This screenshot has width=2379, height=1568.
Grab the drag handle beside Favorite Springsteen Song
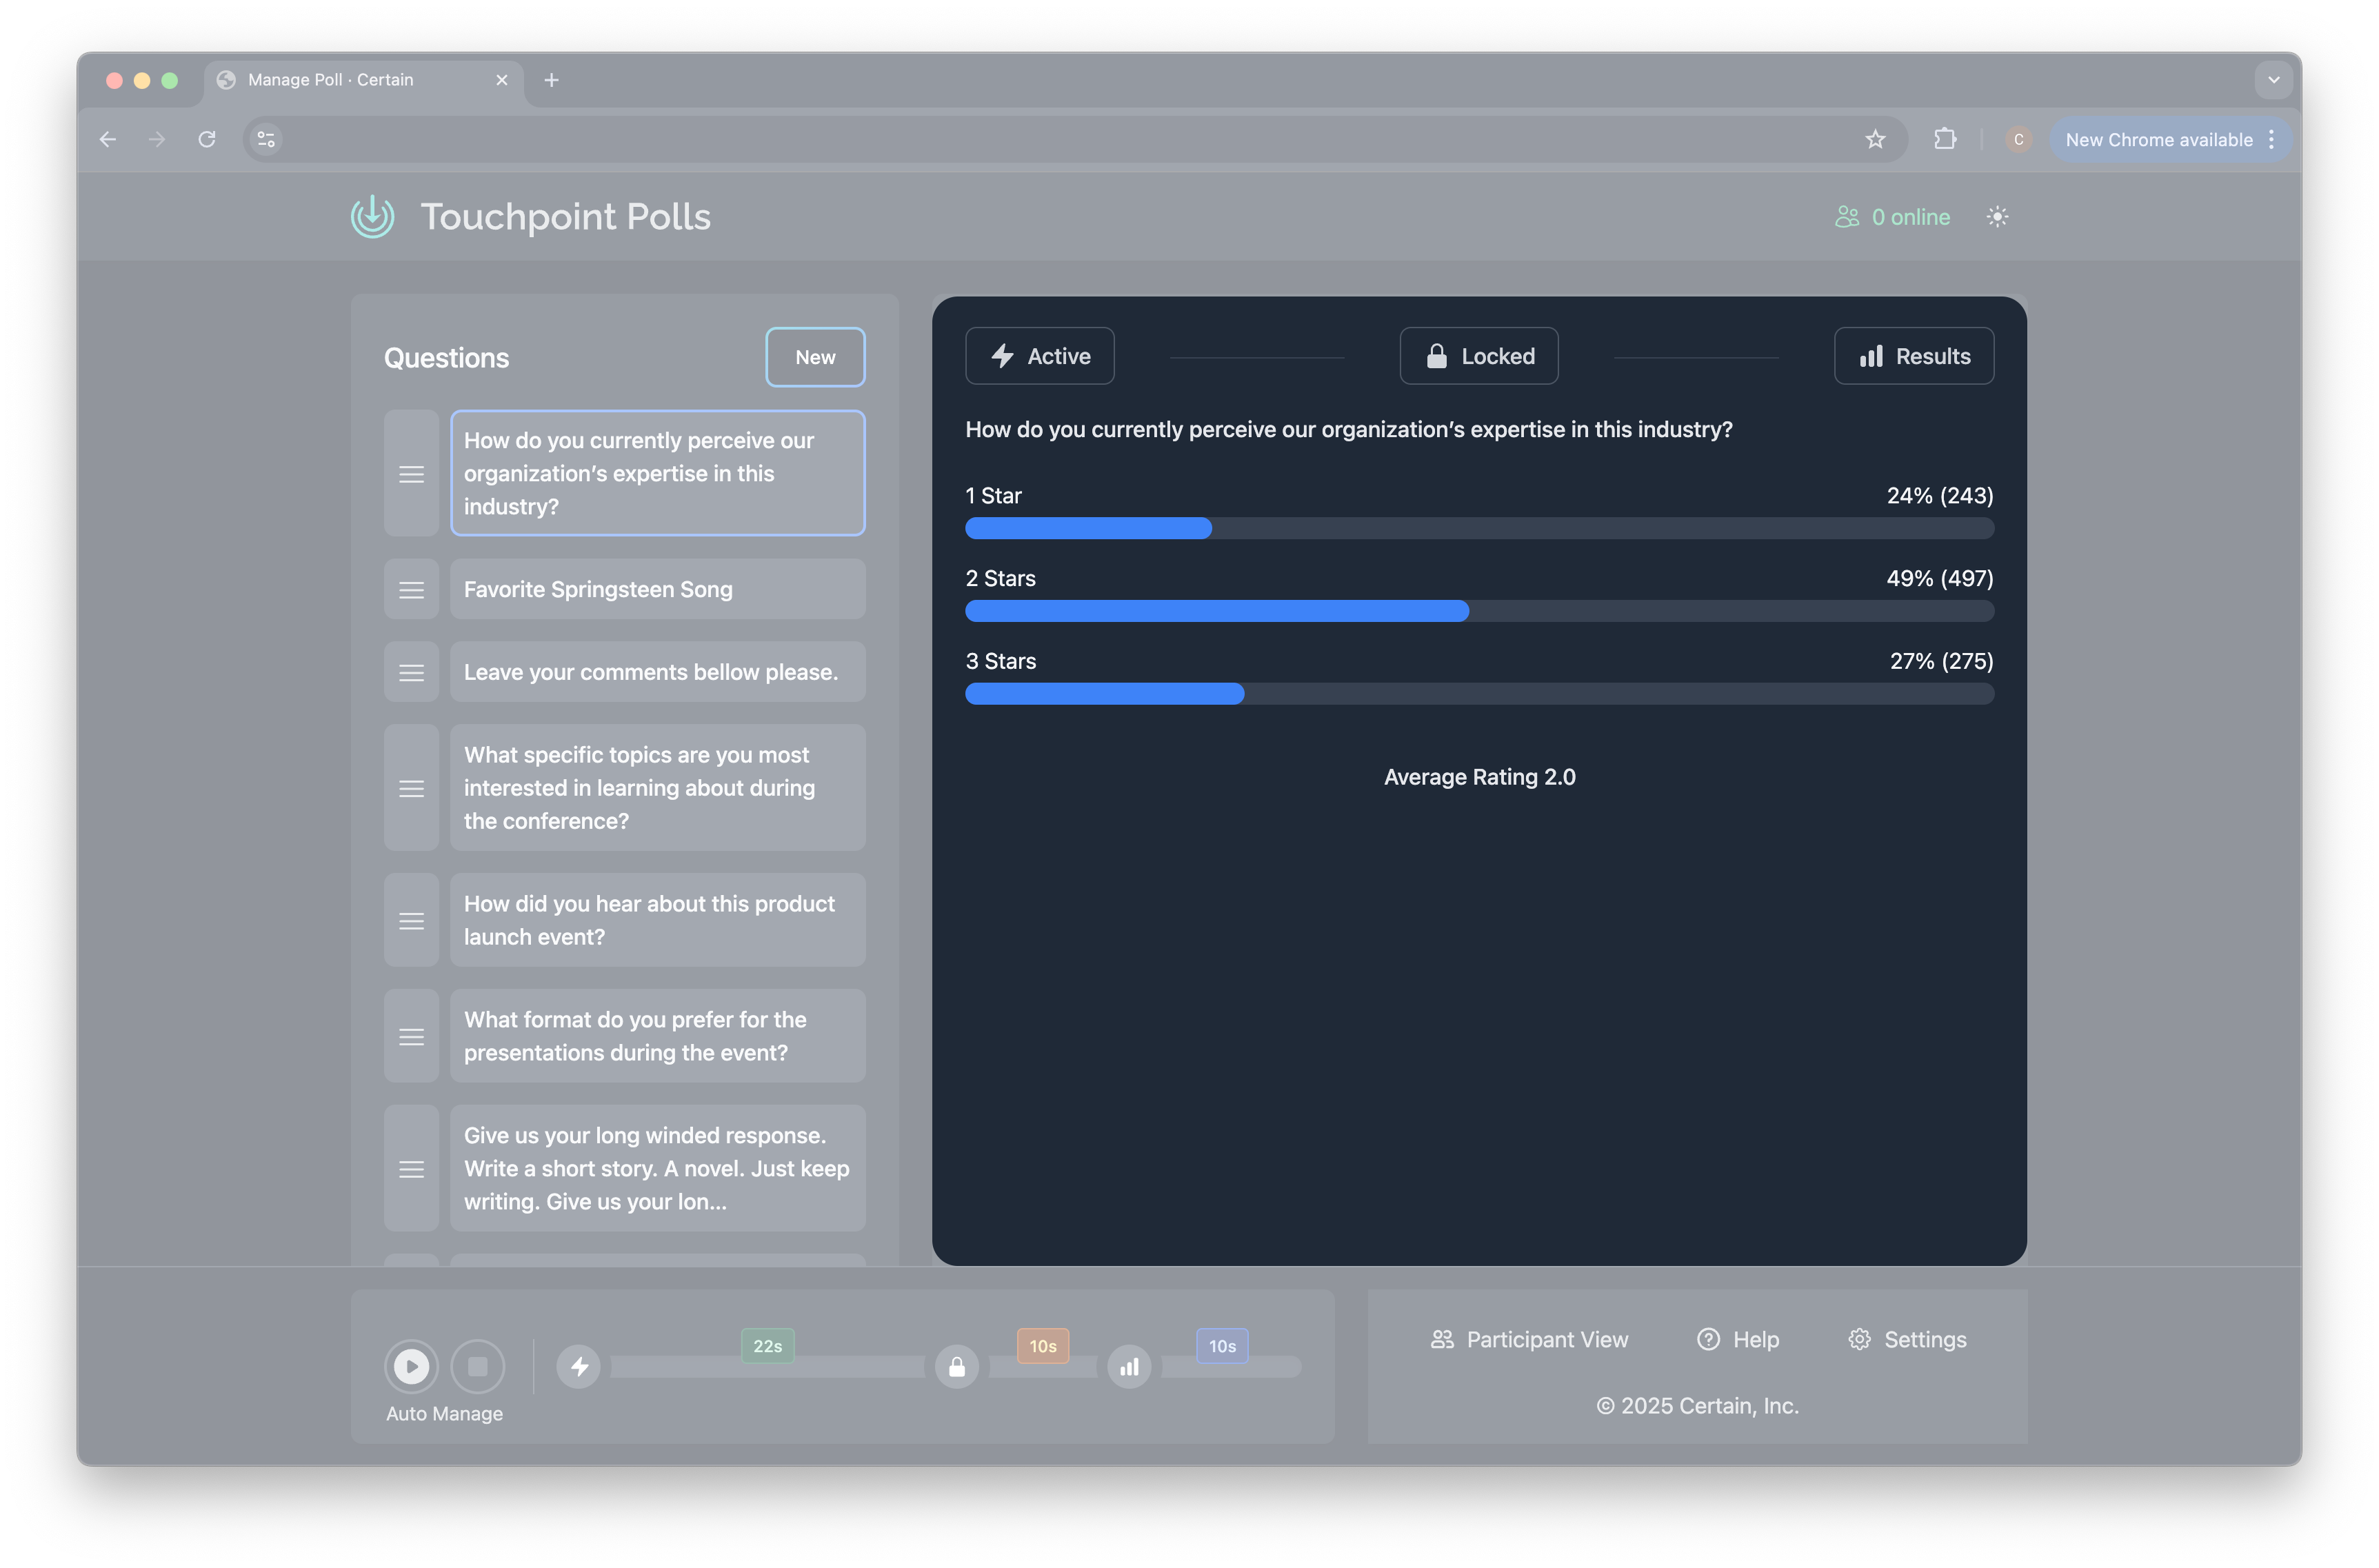411,589
